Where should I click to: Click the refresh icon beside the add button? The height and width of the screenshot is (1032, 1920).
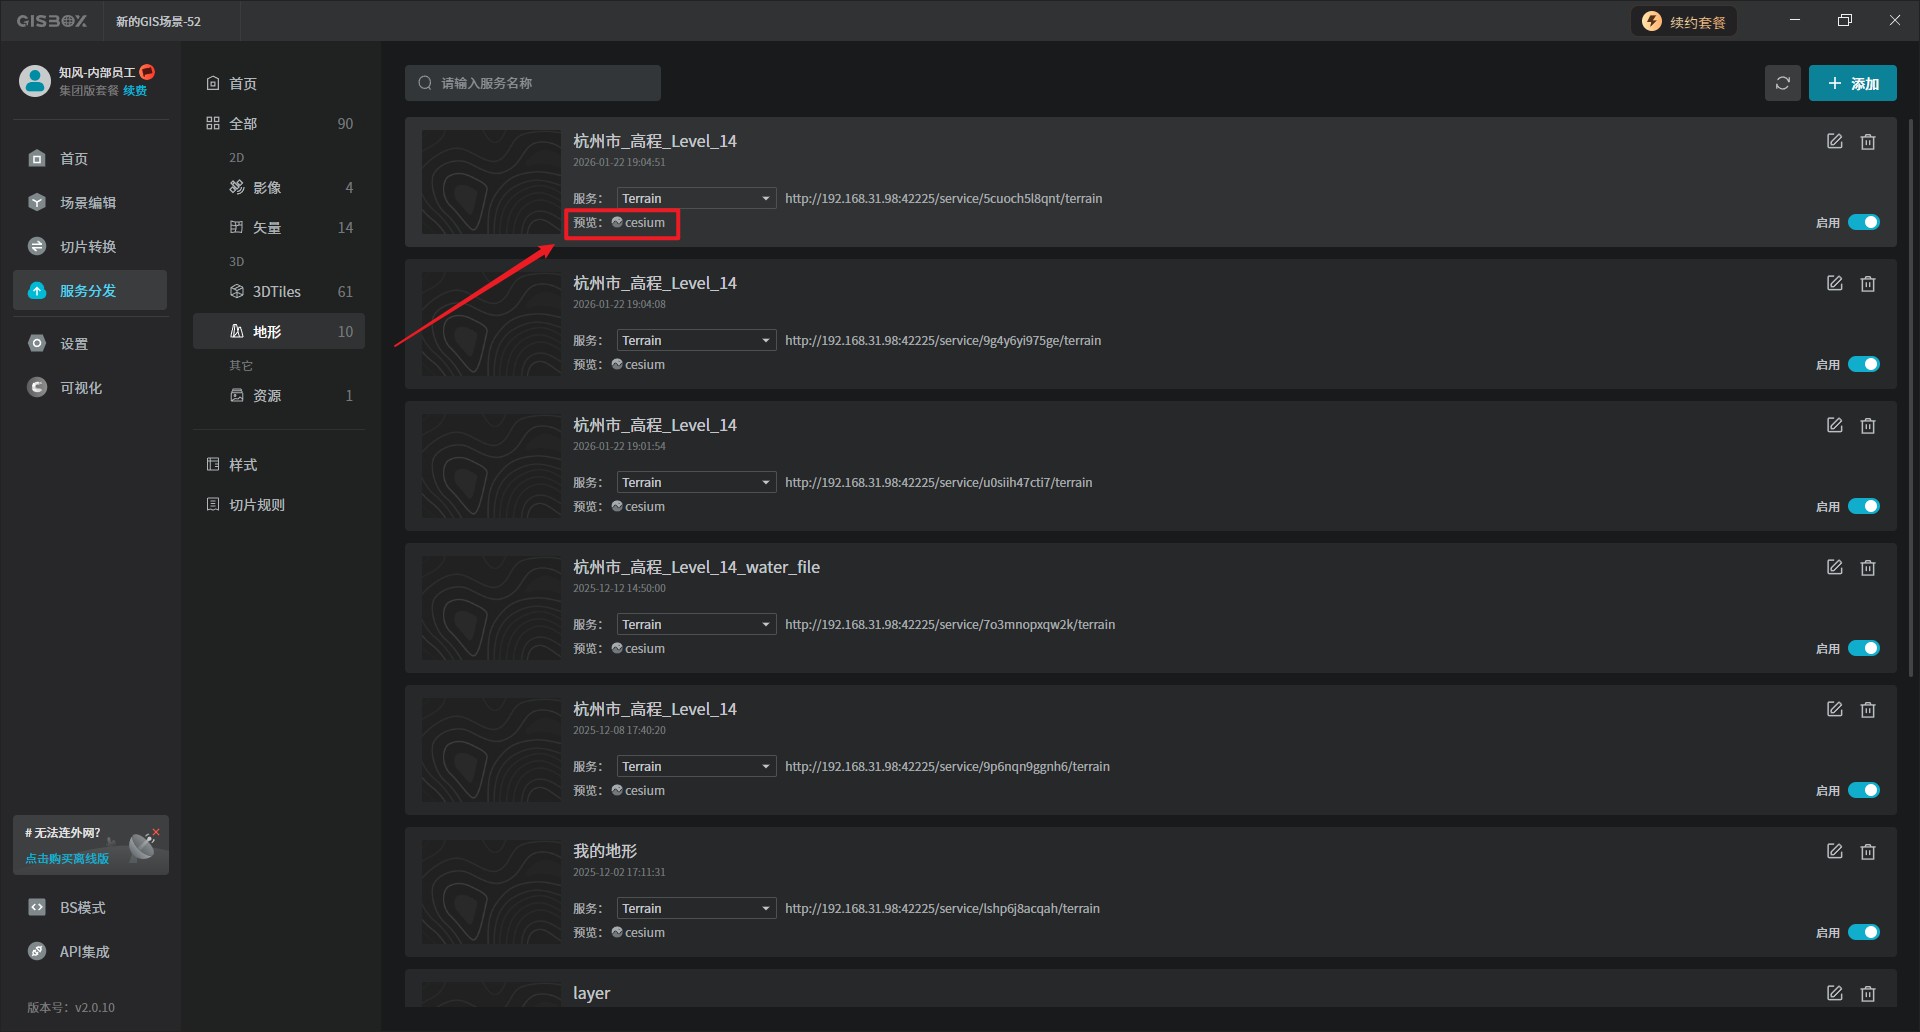tap(1782, 83)
